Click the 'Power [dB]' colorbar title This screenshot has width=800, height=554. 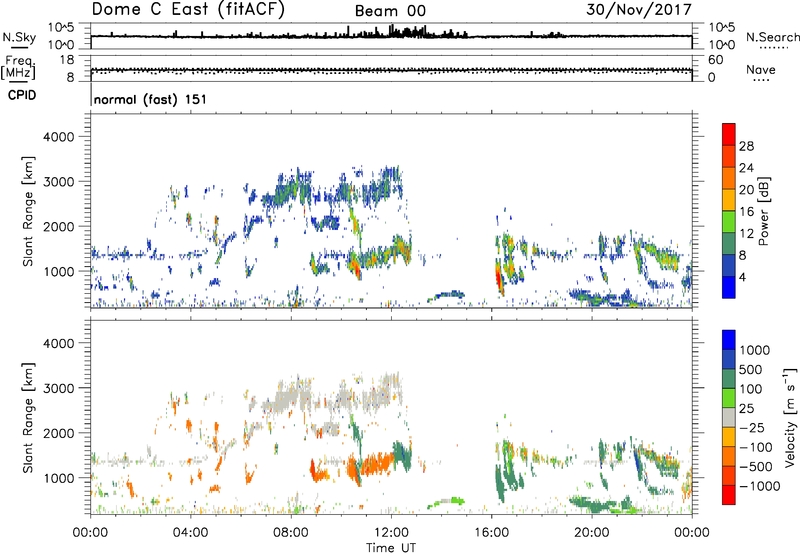[x=764, y=211]
